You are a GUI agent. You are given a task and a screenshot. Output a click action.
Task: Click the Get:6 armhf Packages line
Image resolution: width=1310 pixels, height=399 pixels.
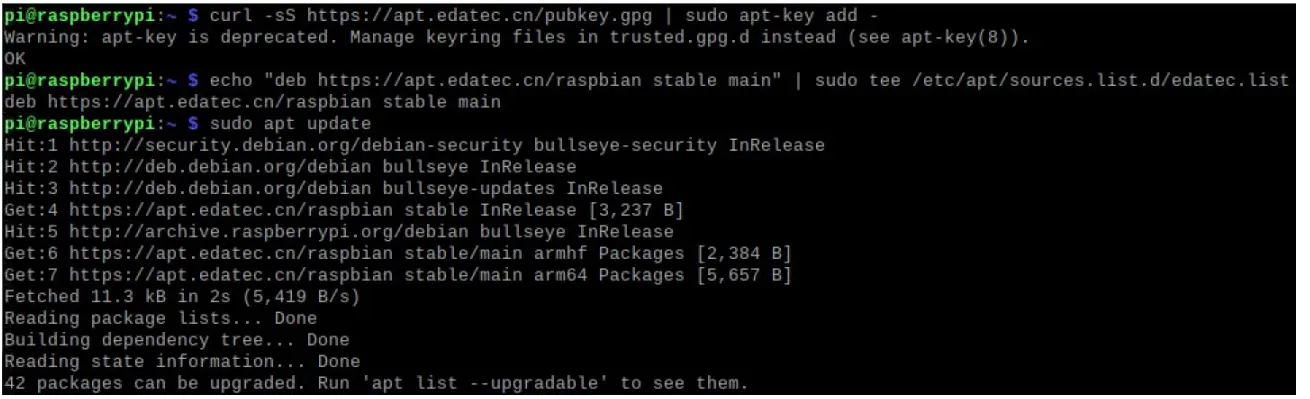click(398, 254)
